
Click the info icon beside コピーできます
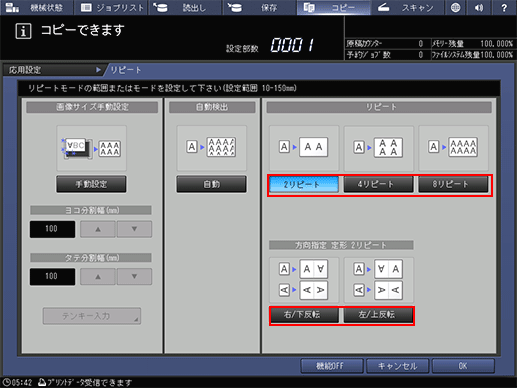pos(23,31)
